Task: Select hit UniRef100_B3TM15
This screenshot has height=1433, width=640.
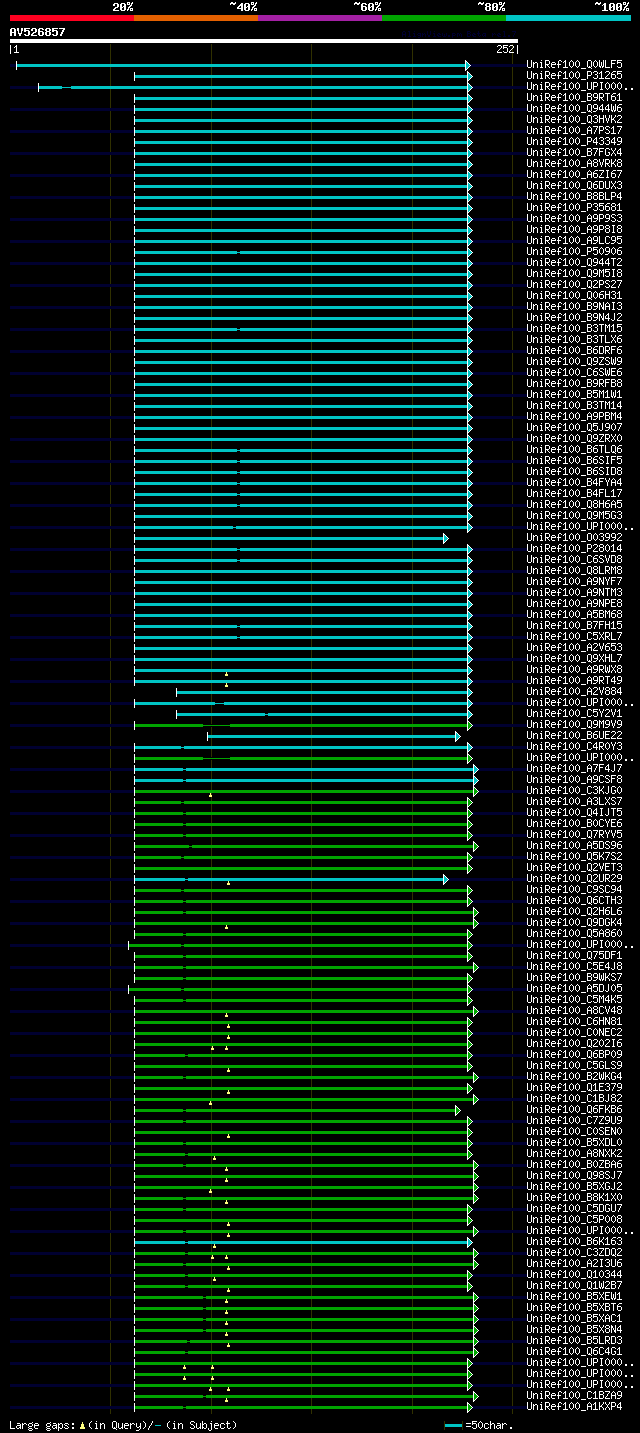Action: 574,329
